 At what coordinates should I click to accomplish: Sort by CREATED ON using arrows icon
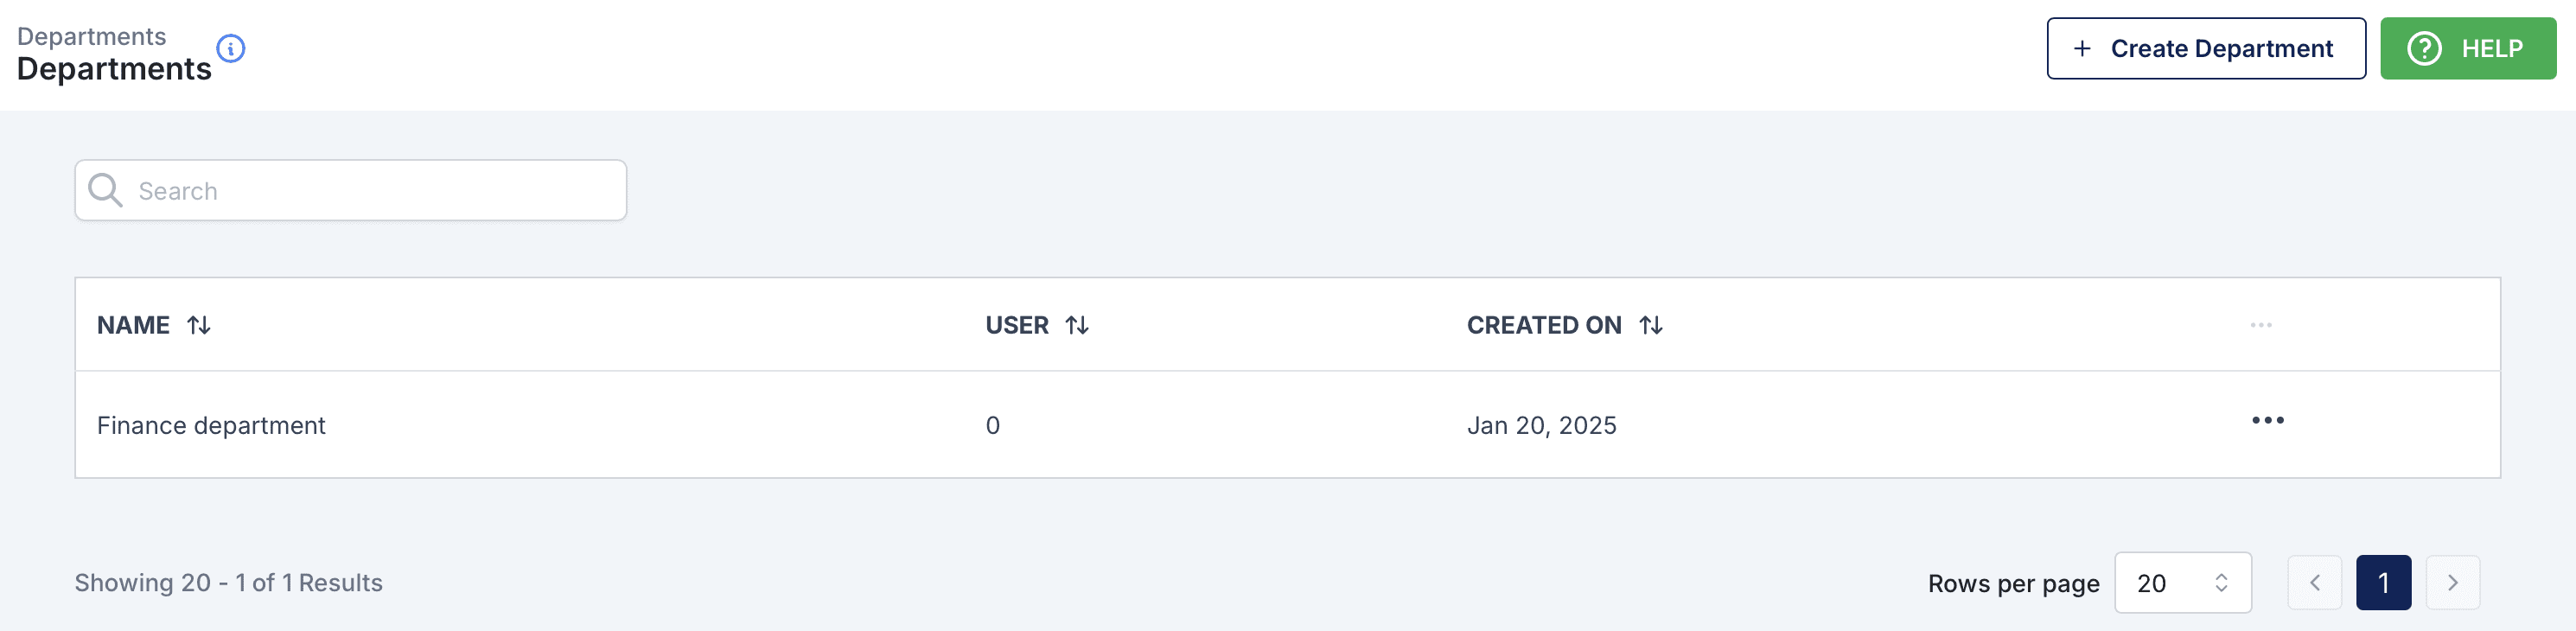coord(1651,325)
